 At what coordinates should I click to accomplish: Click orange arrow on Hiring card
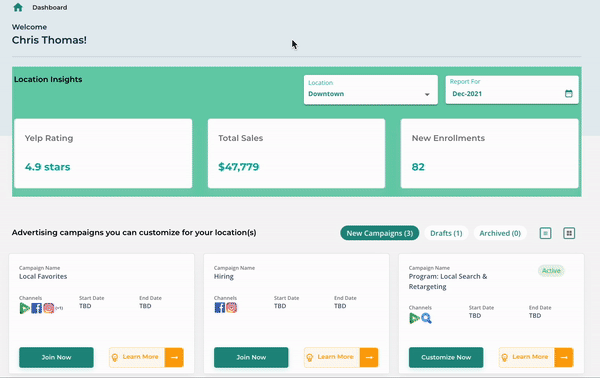pos(369,357)
